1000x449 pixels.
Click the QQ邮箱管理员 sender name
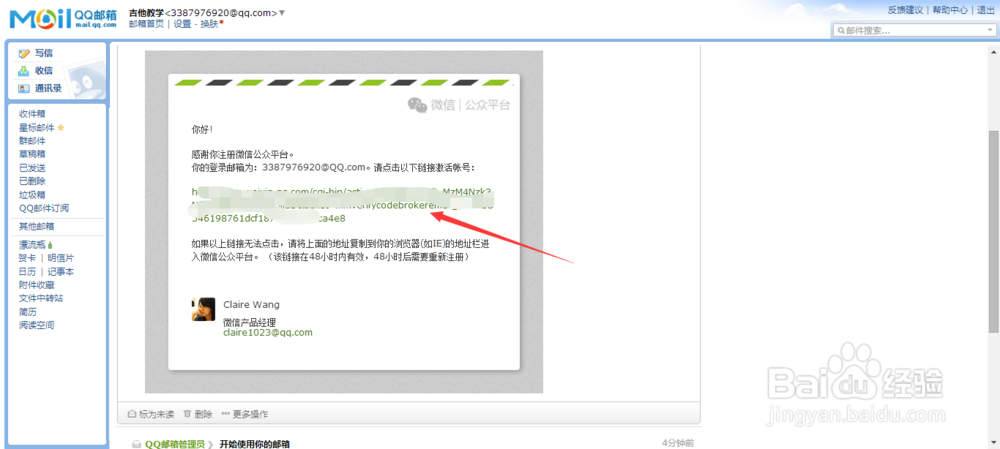point(175,444)
